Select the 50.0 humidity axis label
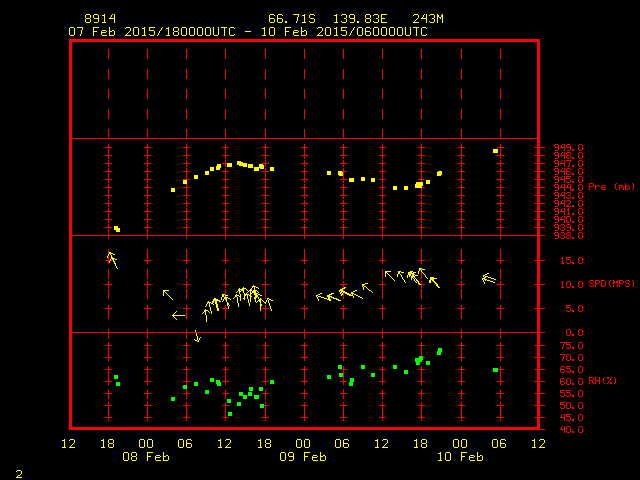 click(x=571, y=406)
